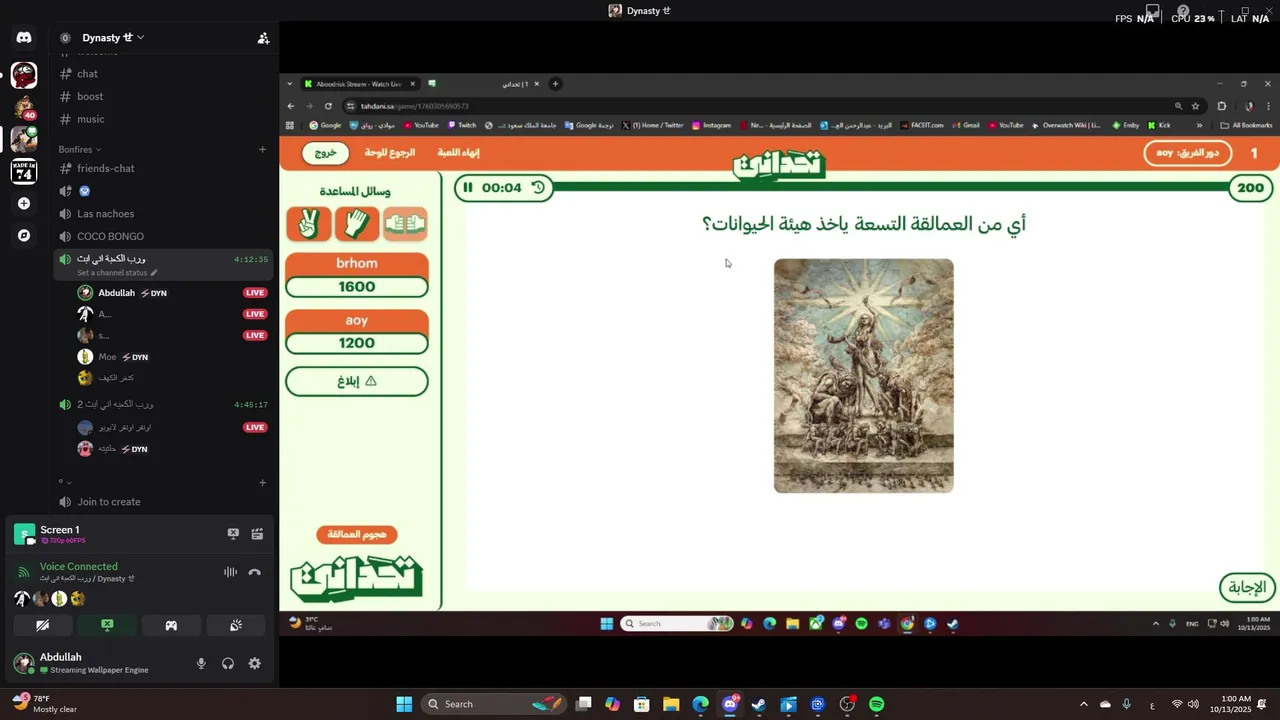The image size is (1280, 720).
Task: Open Twitch bookmark in bookmarks bar
Action: 462,125
